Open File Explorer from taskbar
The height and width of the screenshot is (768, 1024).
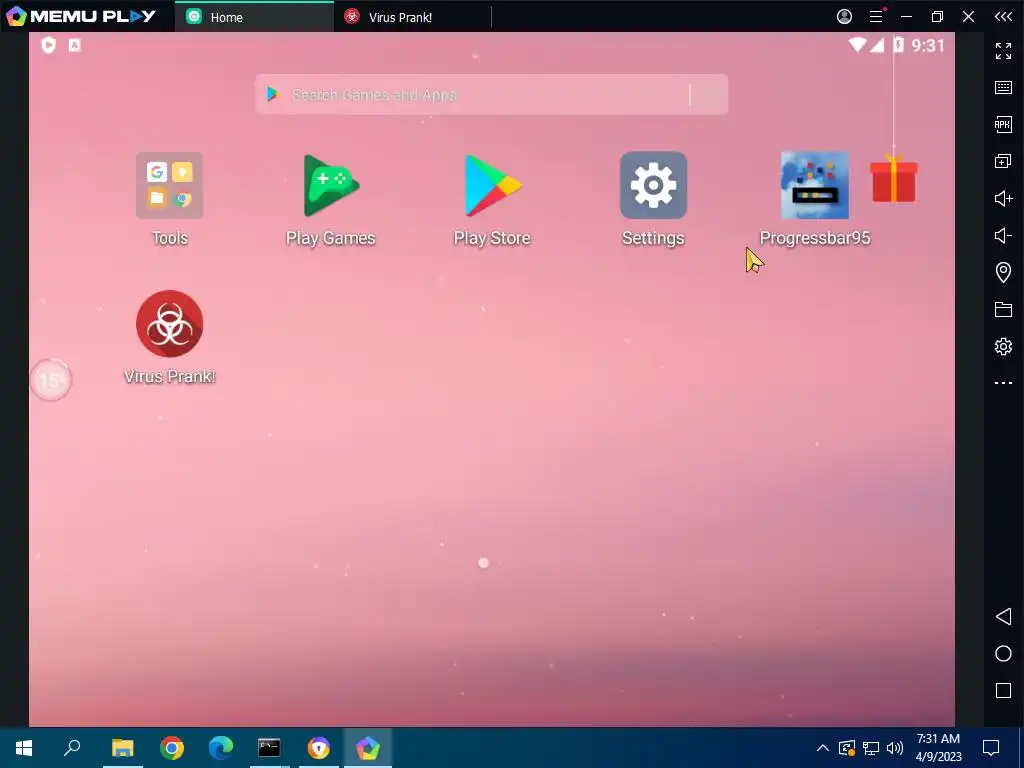tap(122, 748)
